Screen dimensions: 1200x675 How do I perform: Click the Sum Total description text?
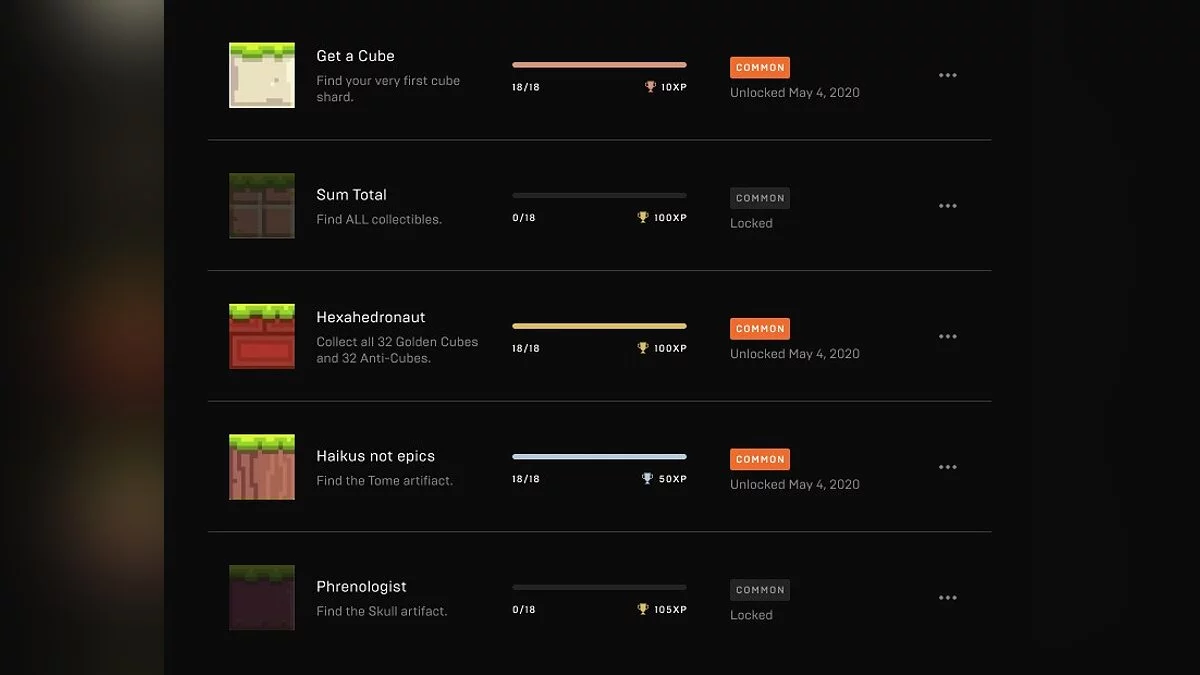pyautogui.click(x=379, y=219)
